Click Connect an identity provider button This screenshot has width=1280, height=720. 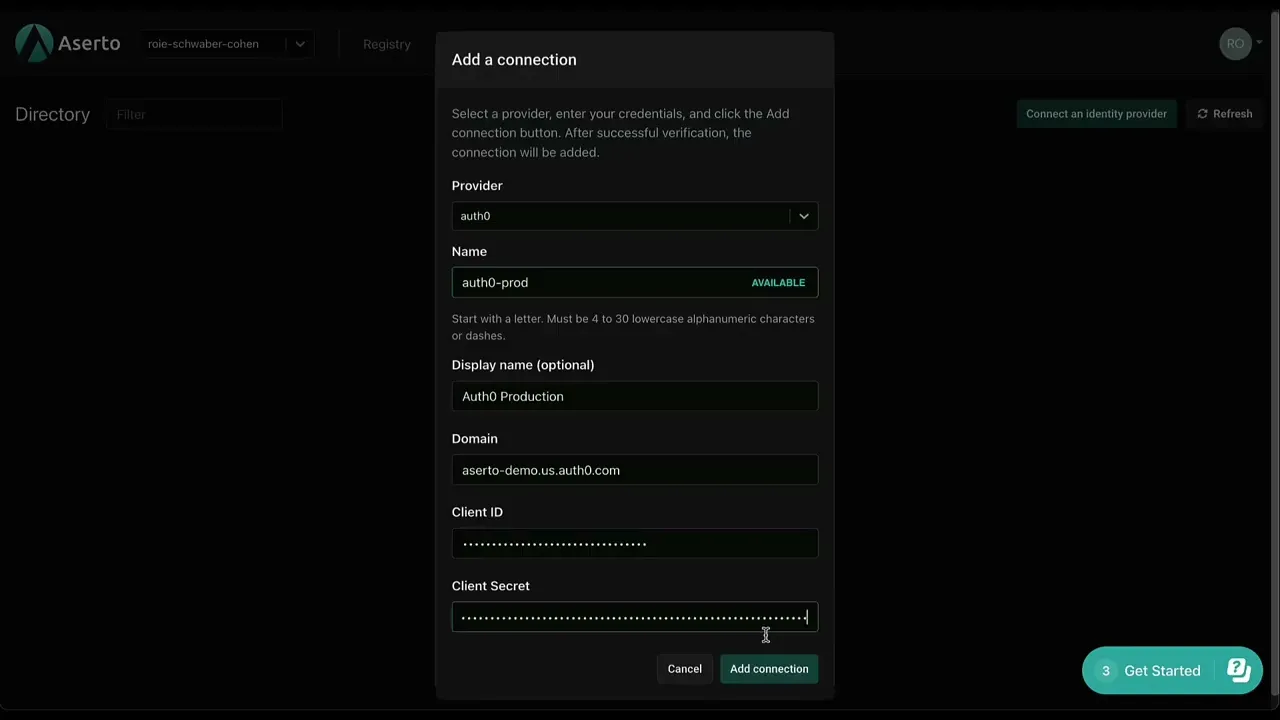(x=1096, y=114)
